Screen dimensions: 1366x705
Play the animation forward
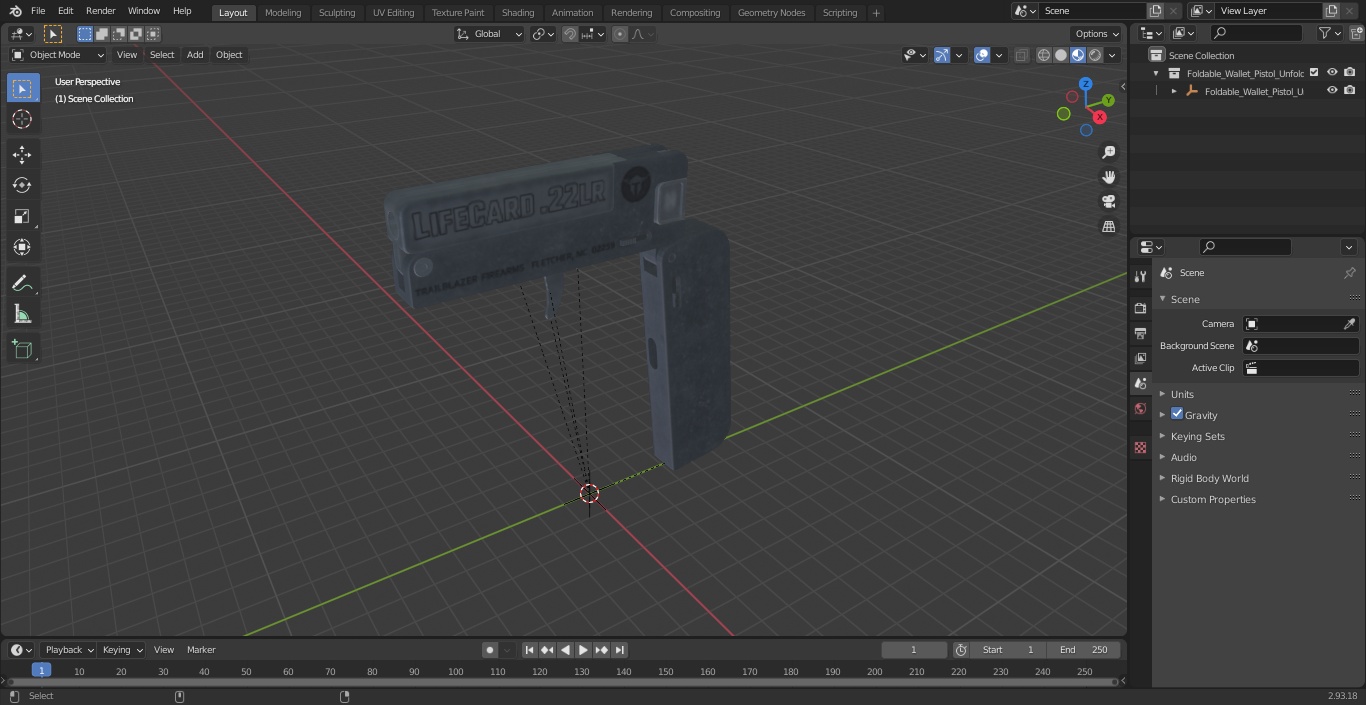[584, 650]
